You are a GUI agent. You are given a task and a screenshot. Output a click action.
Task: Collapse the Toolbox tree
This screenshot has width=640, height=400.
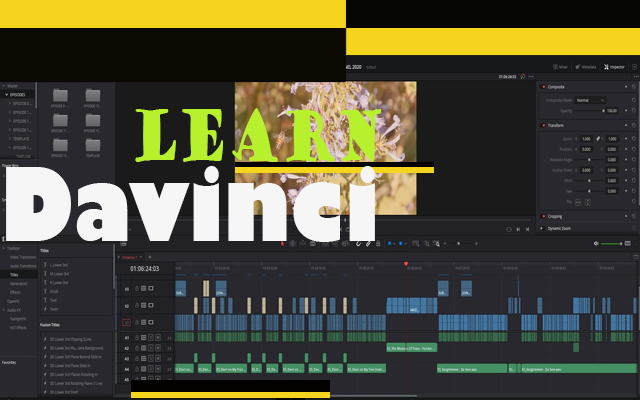click(4, 248)
